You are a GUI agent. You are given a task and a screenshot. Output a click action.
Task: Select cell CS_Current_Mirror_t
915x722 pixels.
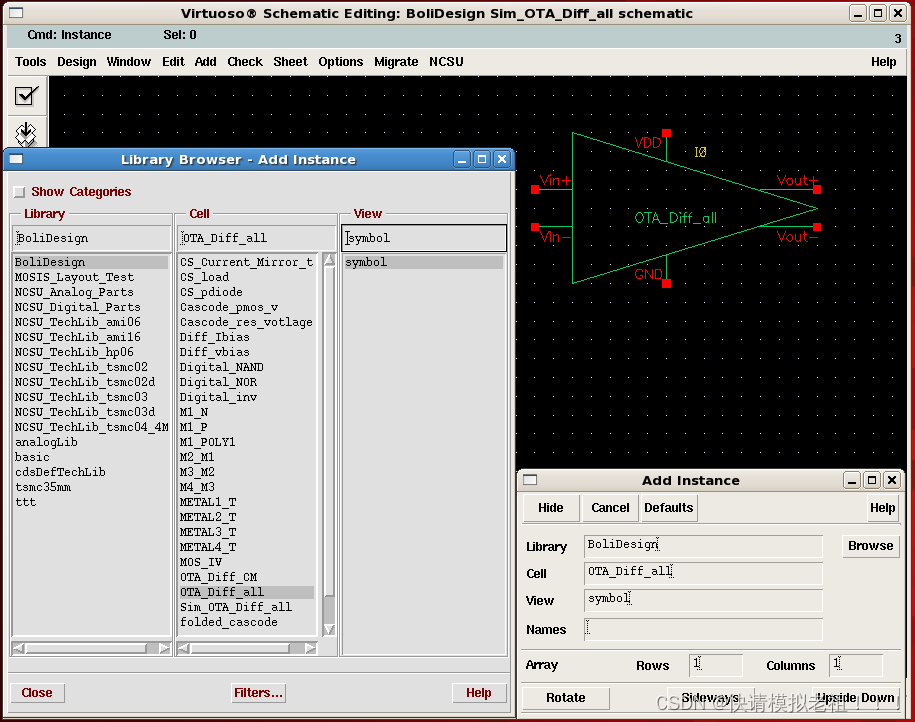(x=246, y=262)
